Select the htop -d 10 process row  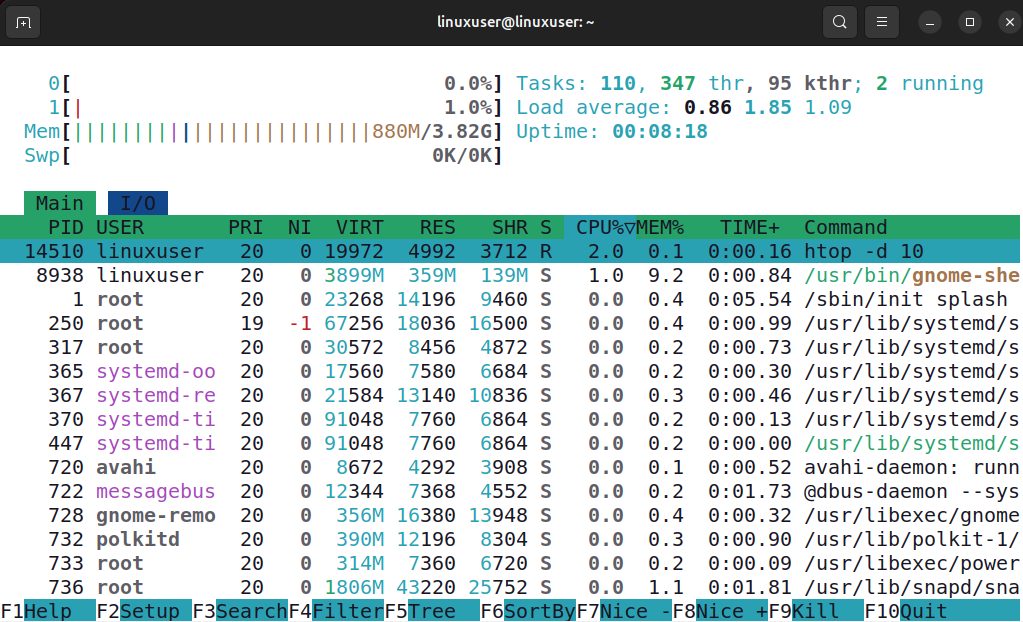tap(510, 251)
